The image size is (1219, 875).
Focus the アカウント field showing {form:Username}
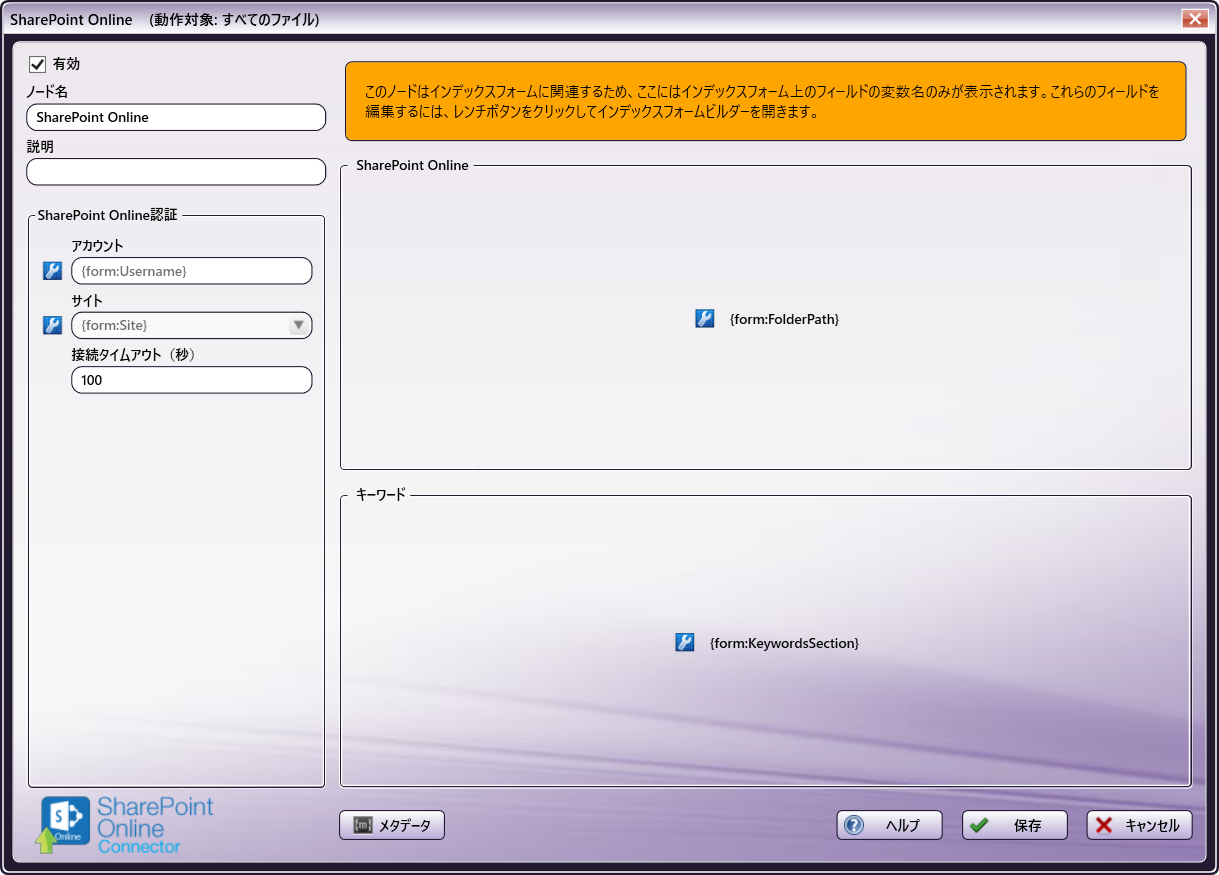click(192, 271)
